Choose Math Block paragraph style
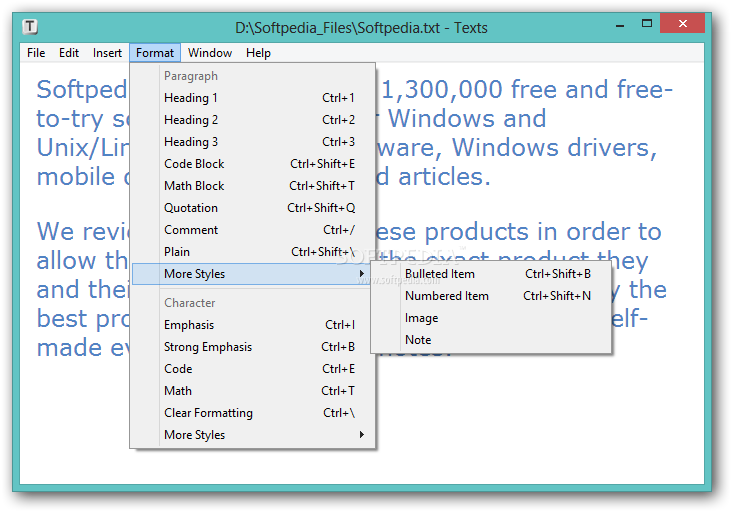This screenshot has height=512, width=732. pos(253,186)
